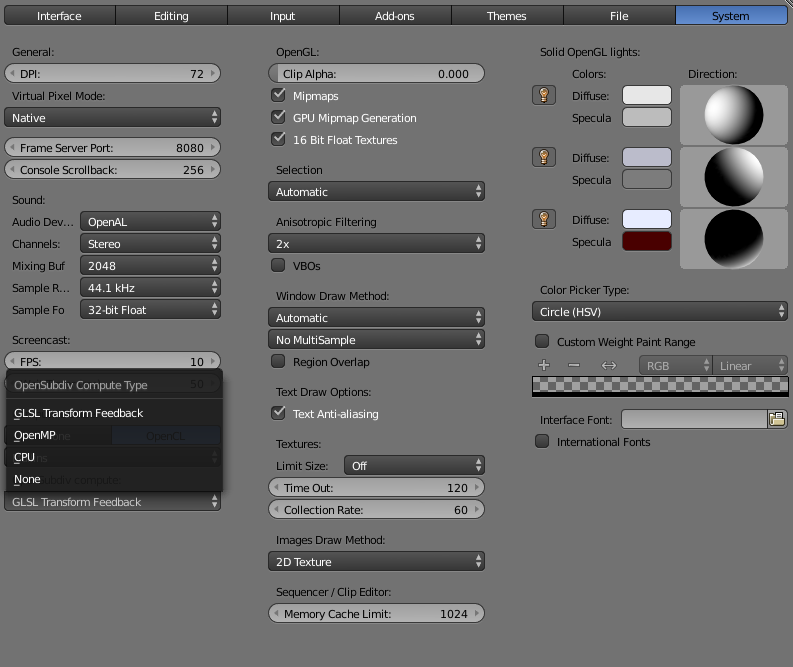
Task: Open the Sample Format 32-bit Float dropdown
Action: (x=150, y=309)
